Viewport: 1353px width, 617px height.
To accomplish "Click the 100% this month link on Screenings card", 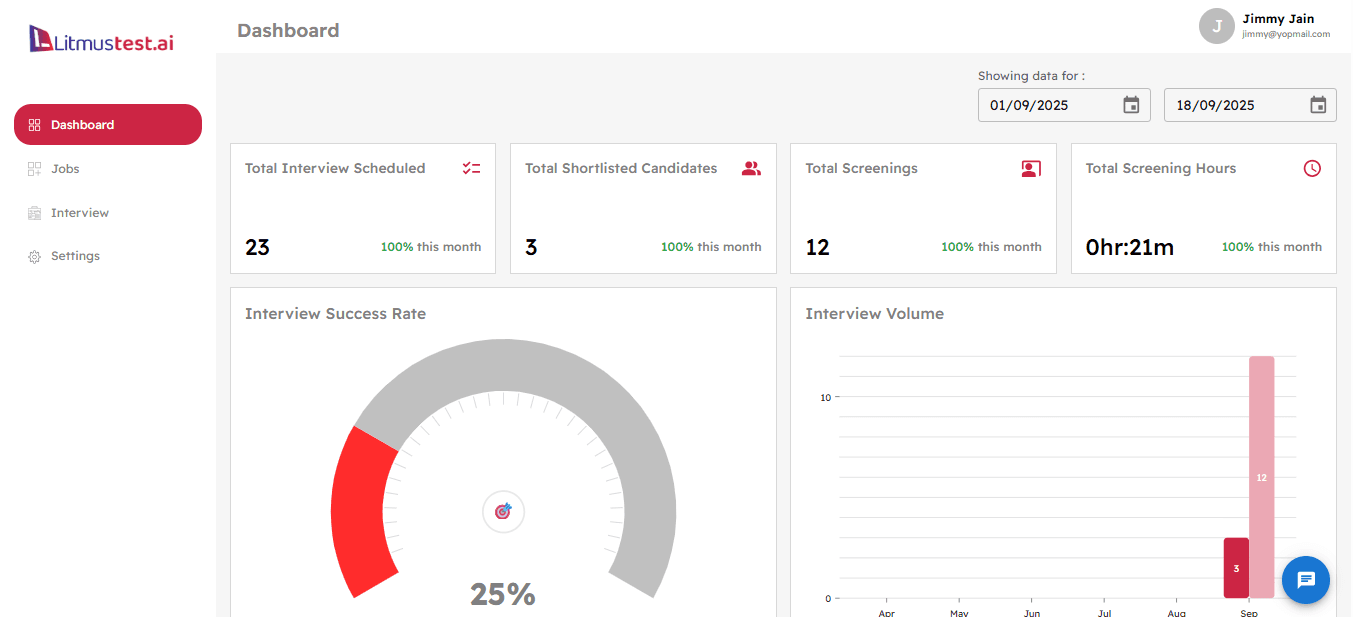I will tap(991, 246).
